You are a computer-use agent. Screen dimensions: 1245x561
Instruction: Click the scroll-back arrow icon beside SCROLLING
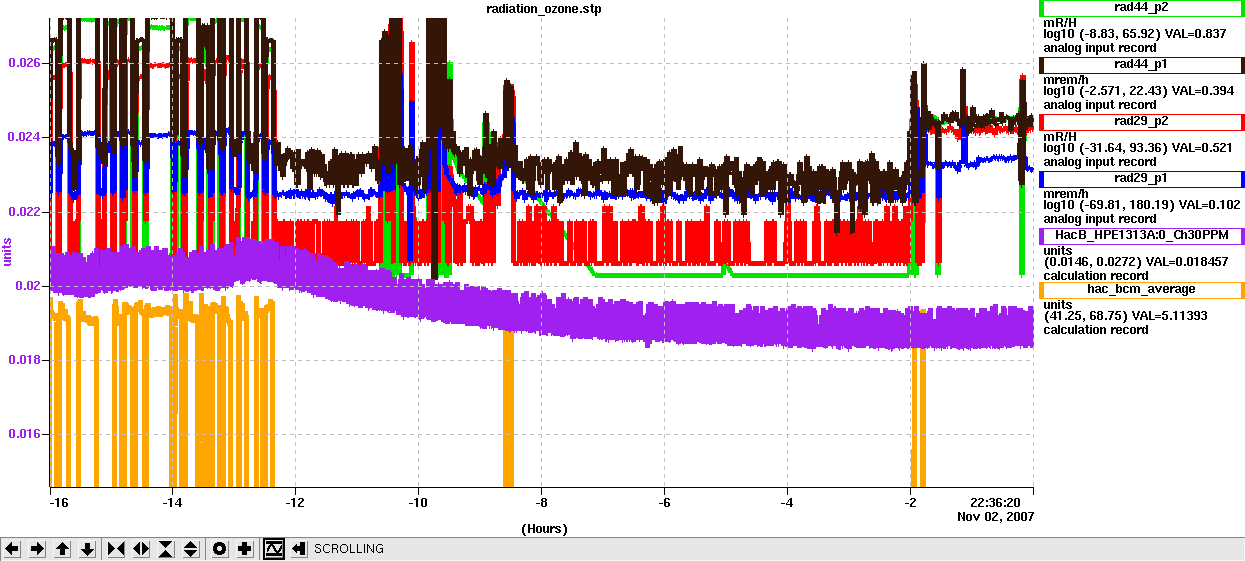(299, 549)
